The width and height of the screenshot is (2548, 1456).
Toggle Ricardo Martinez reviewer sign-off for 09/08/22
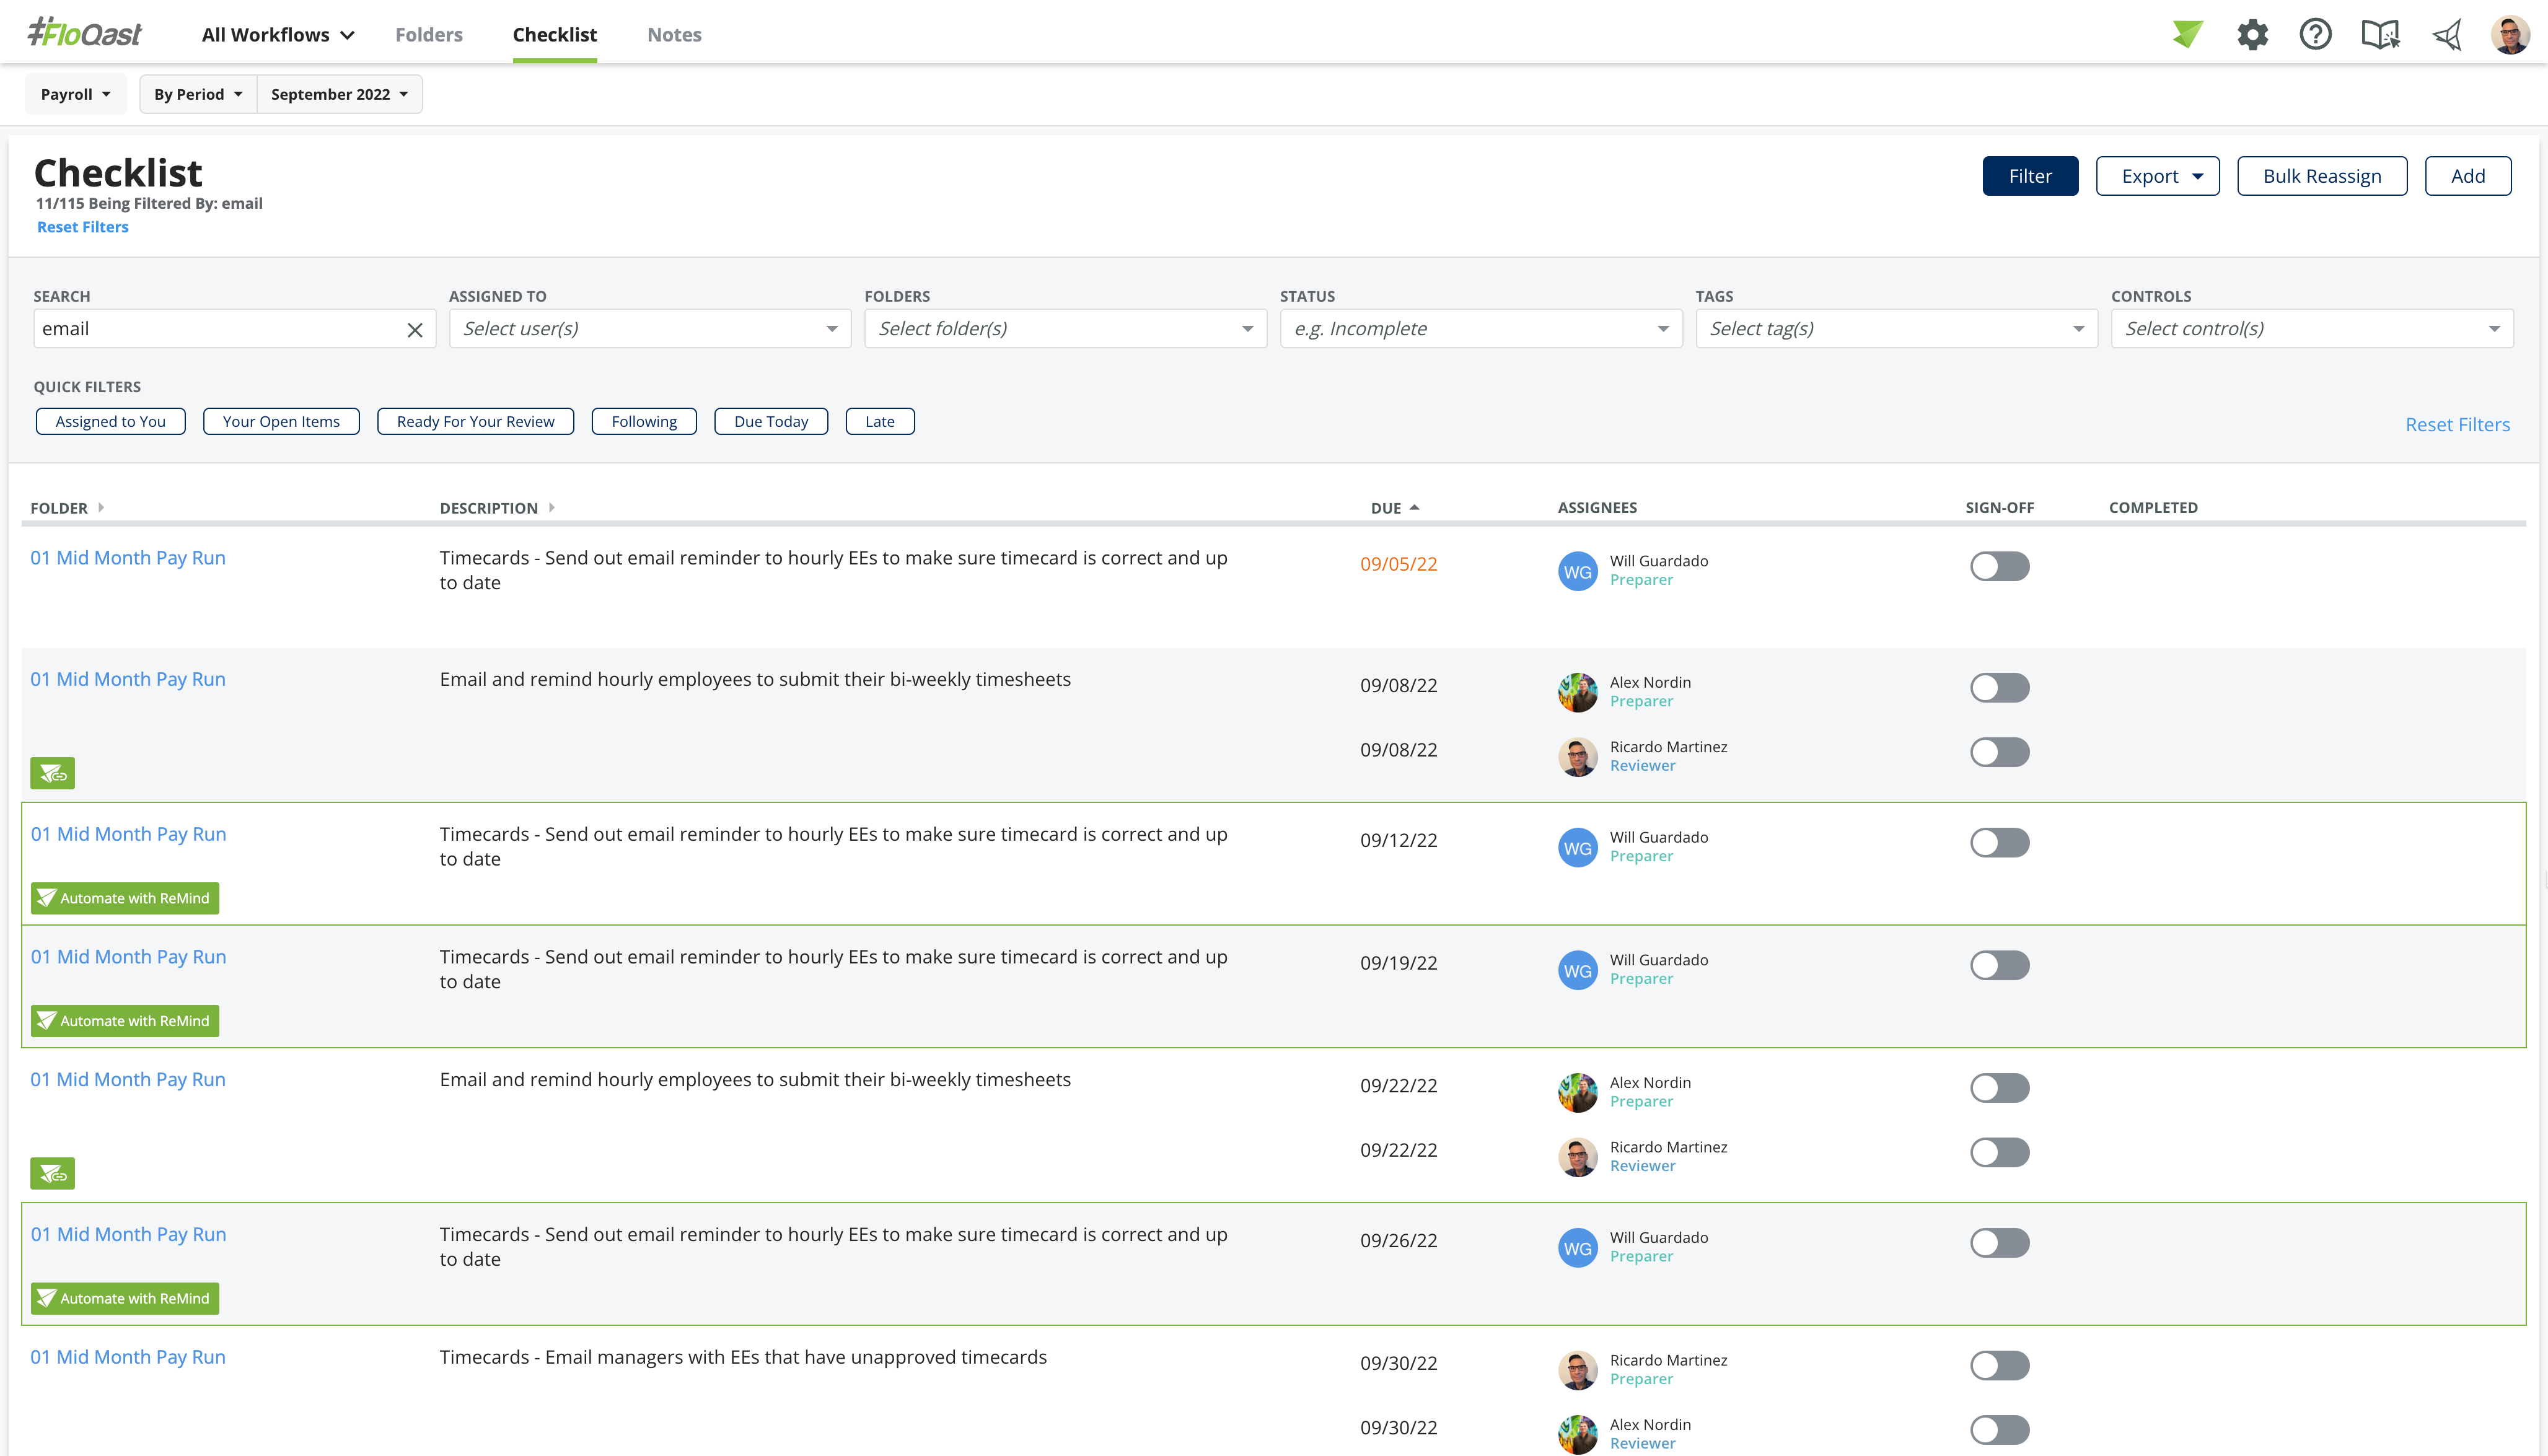1999,752
